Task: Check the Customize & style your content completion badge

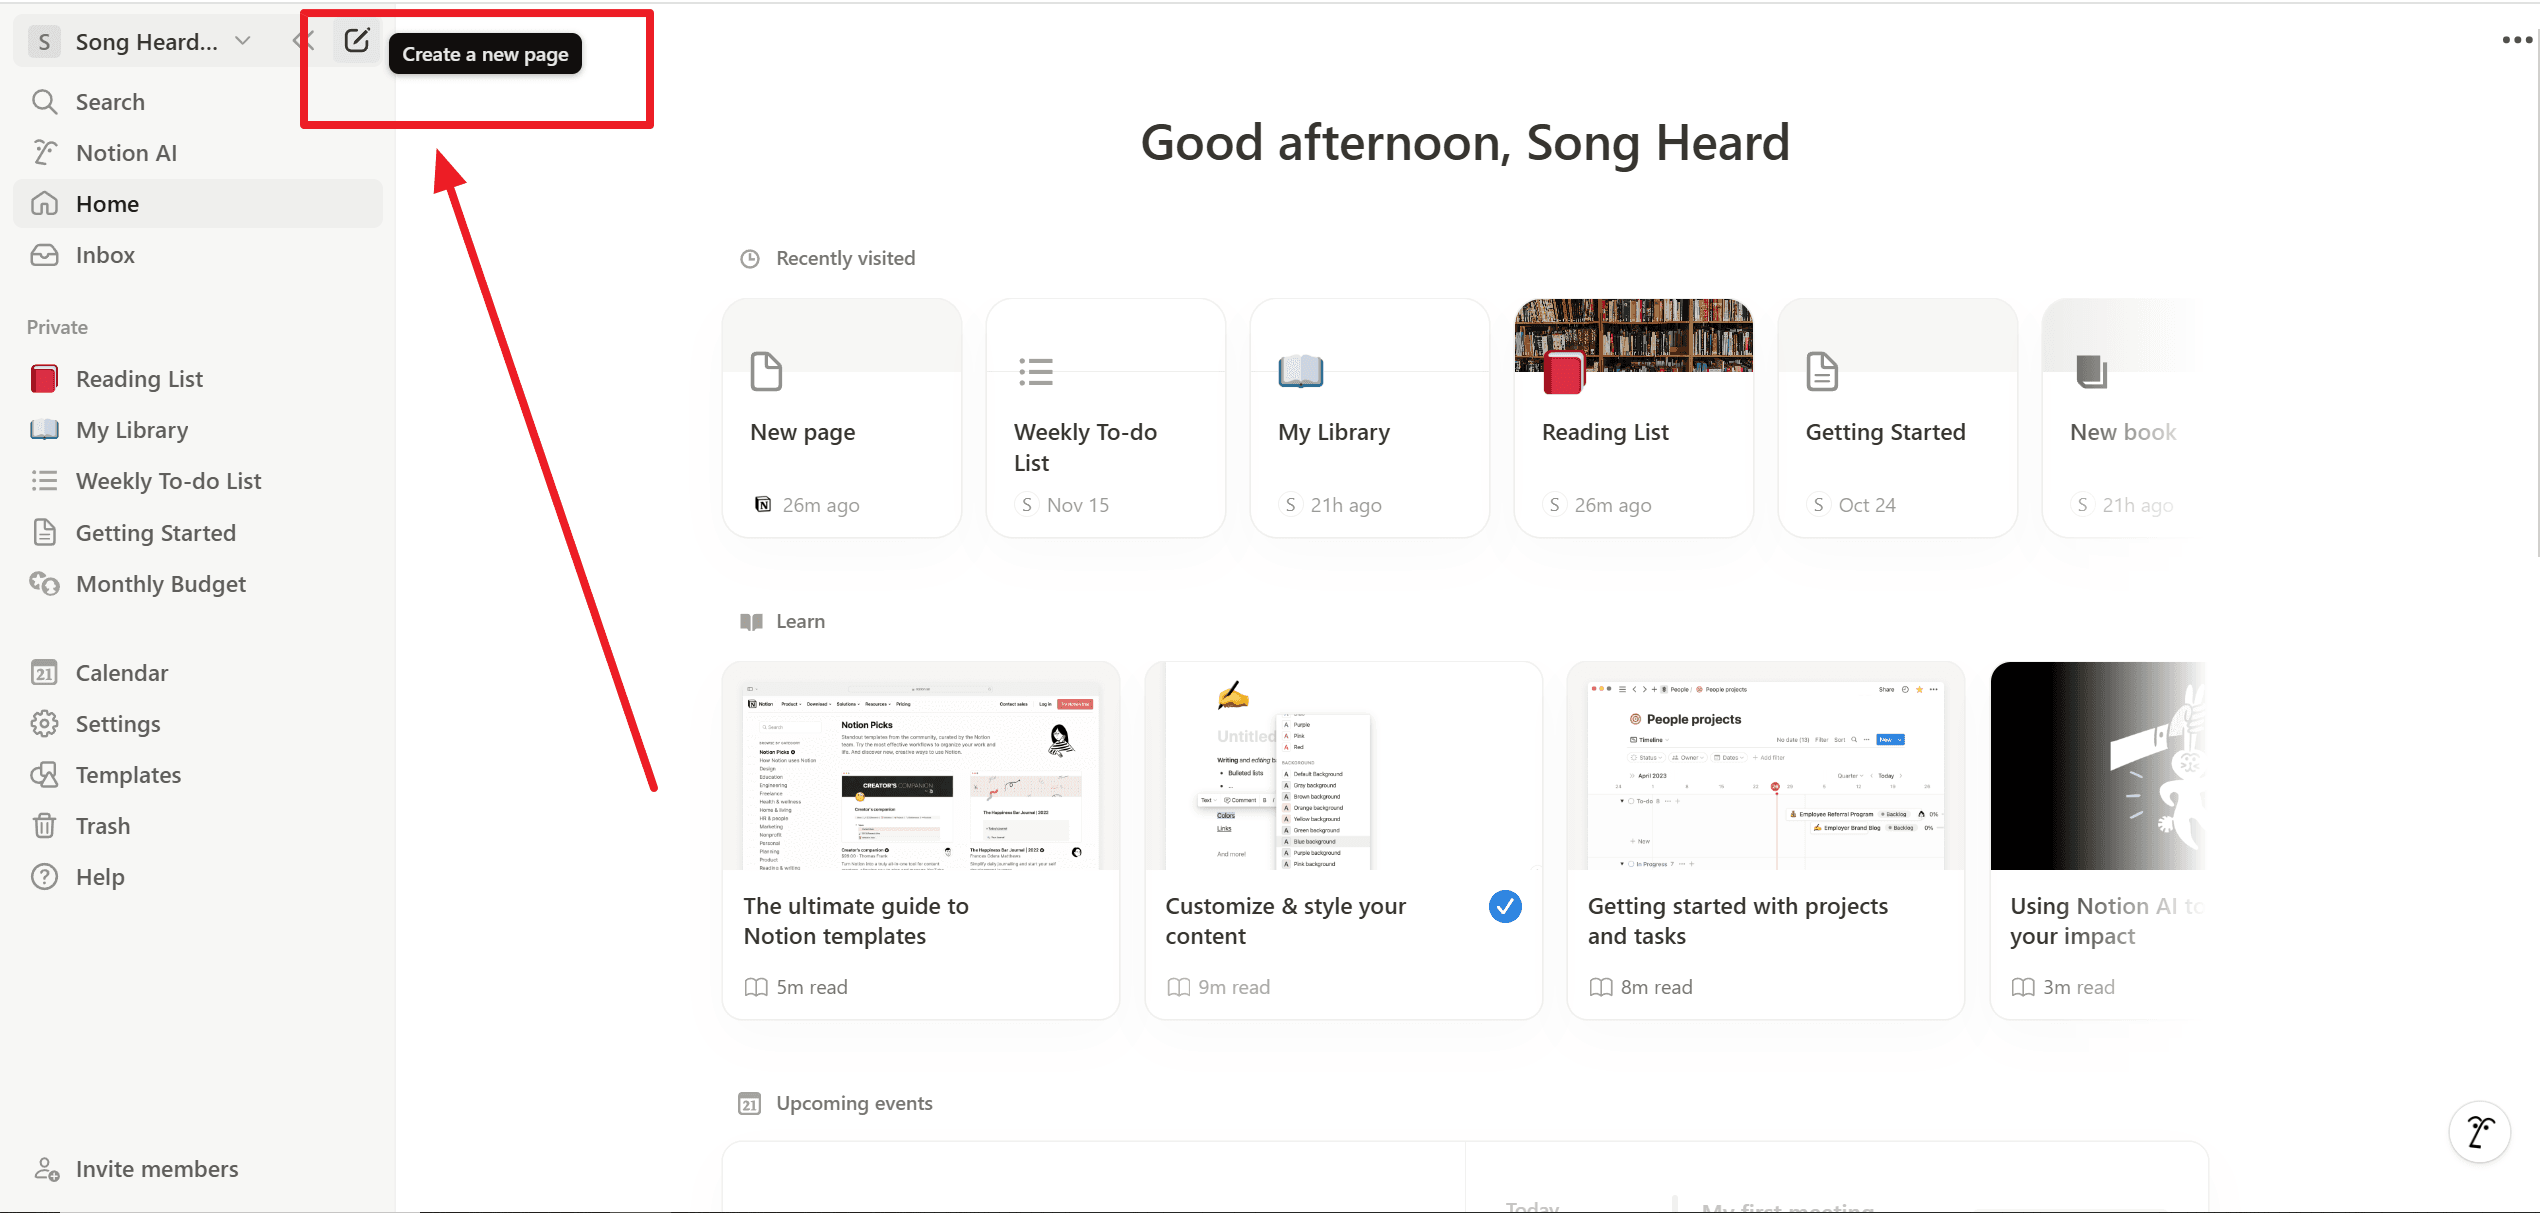Action: tap(1503, 907)
